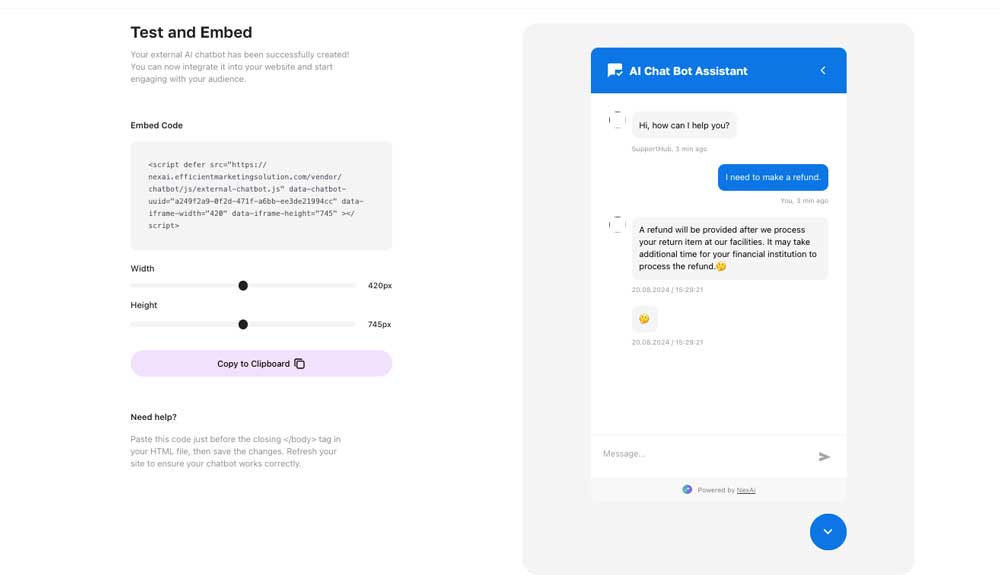Image resolution: width=1000 pixels, height=575 pixels.
Task: Click the "Hi, how can I help you?" message
Action: point(684,126)
